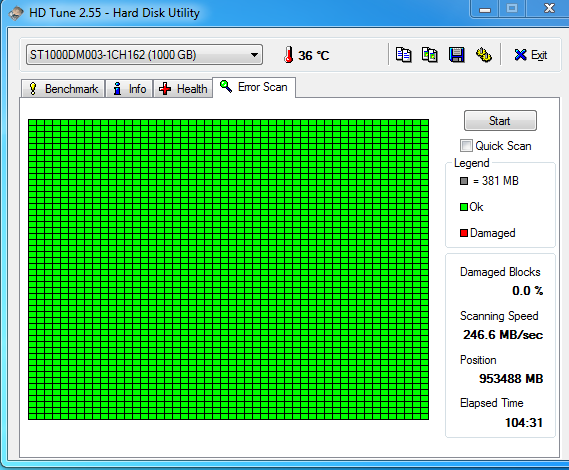569x470 pixels.
Task: Open the ST1000DM003 drive selection dropdown
Action: (144, 55)
